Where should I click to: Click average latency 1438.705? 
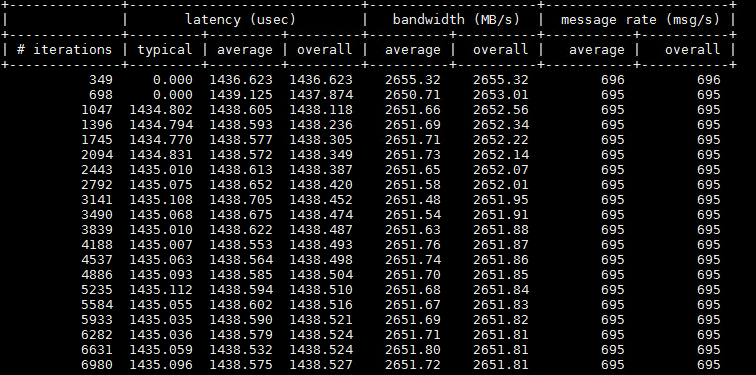click(x=241, y=200)
